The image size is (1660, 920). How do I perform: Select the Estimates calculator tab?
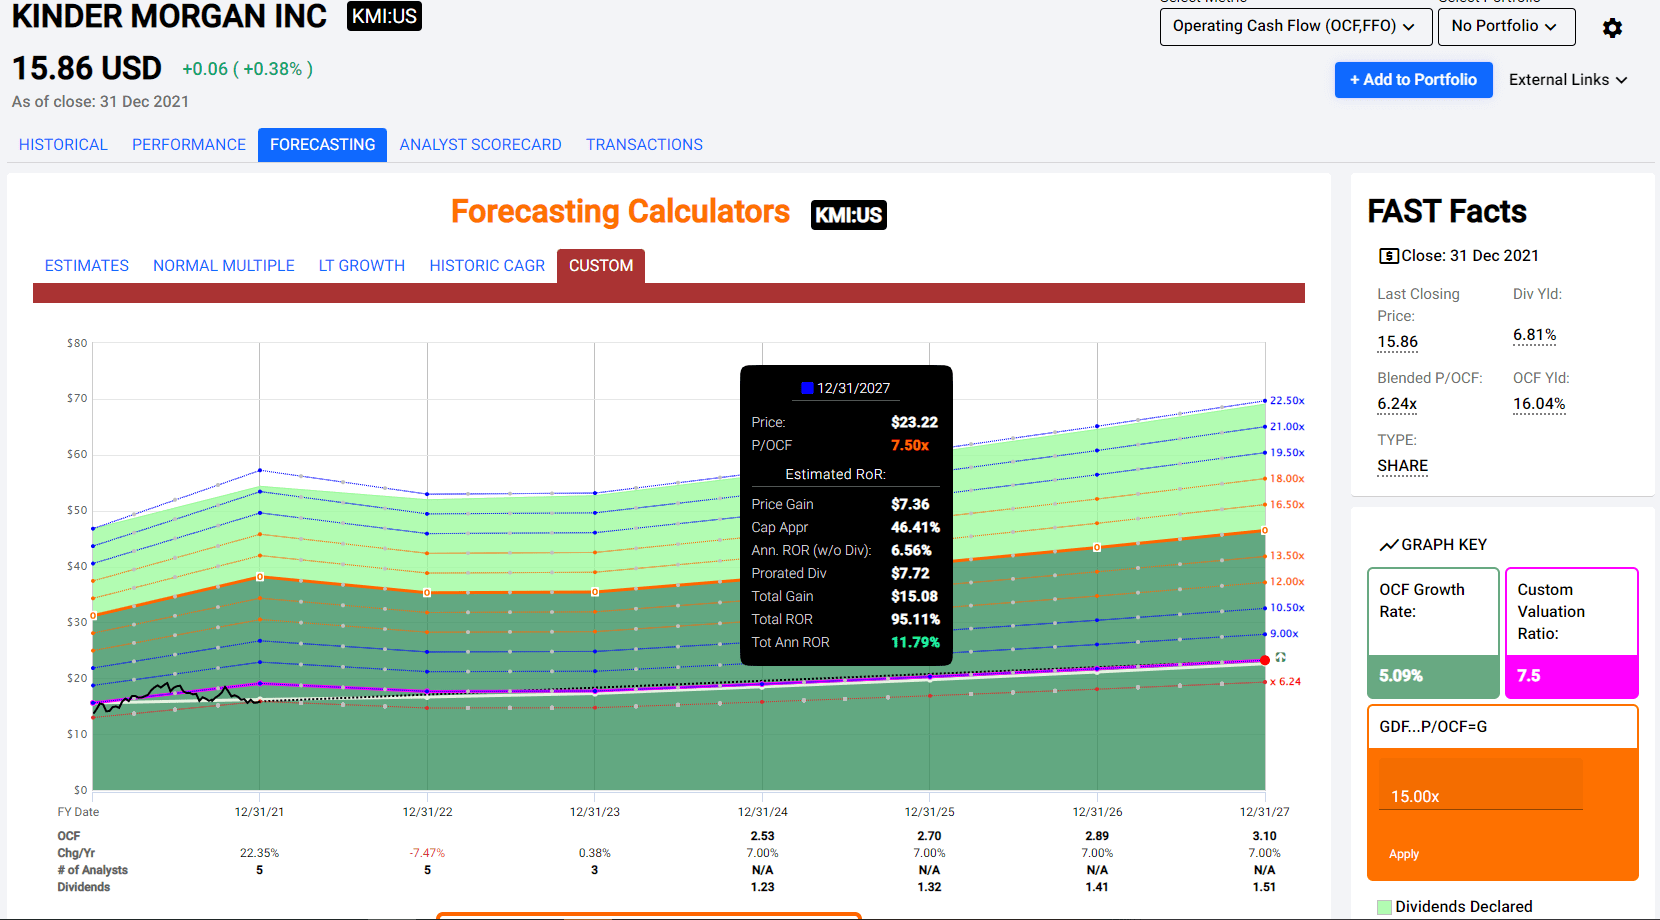pos(87,266)
